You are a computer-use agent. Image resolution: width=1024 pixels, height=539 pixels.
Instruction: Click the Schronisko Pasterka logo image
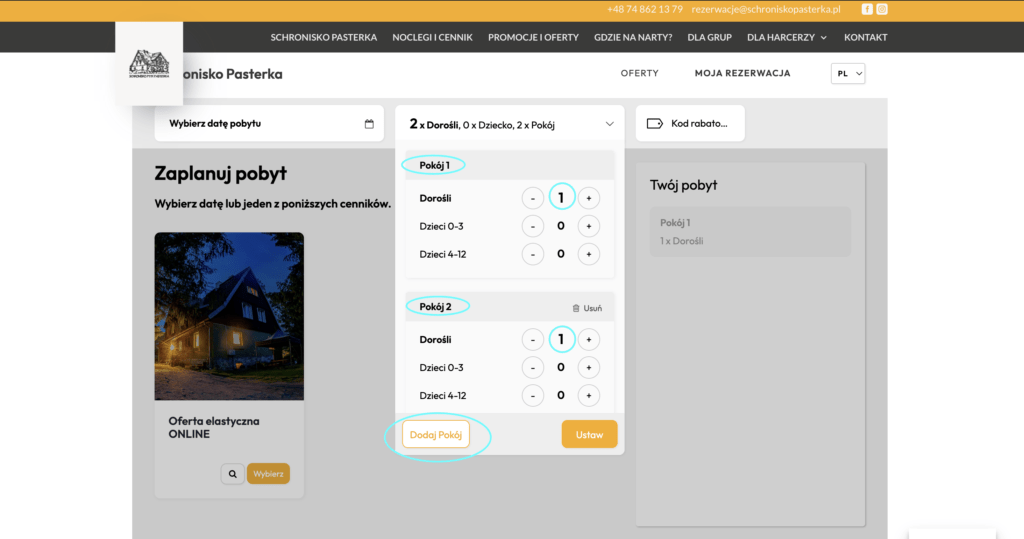pyautogui.click(x=149, y=64)
